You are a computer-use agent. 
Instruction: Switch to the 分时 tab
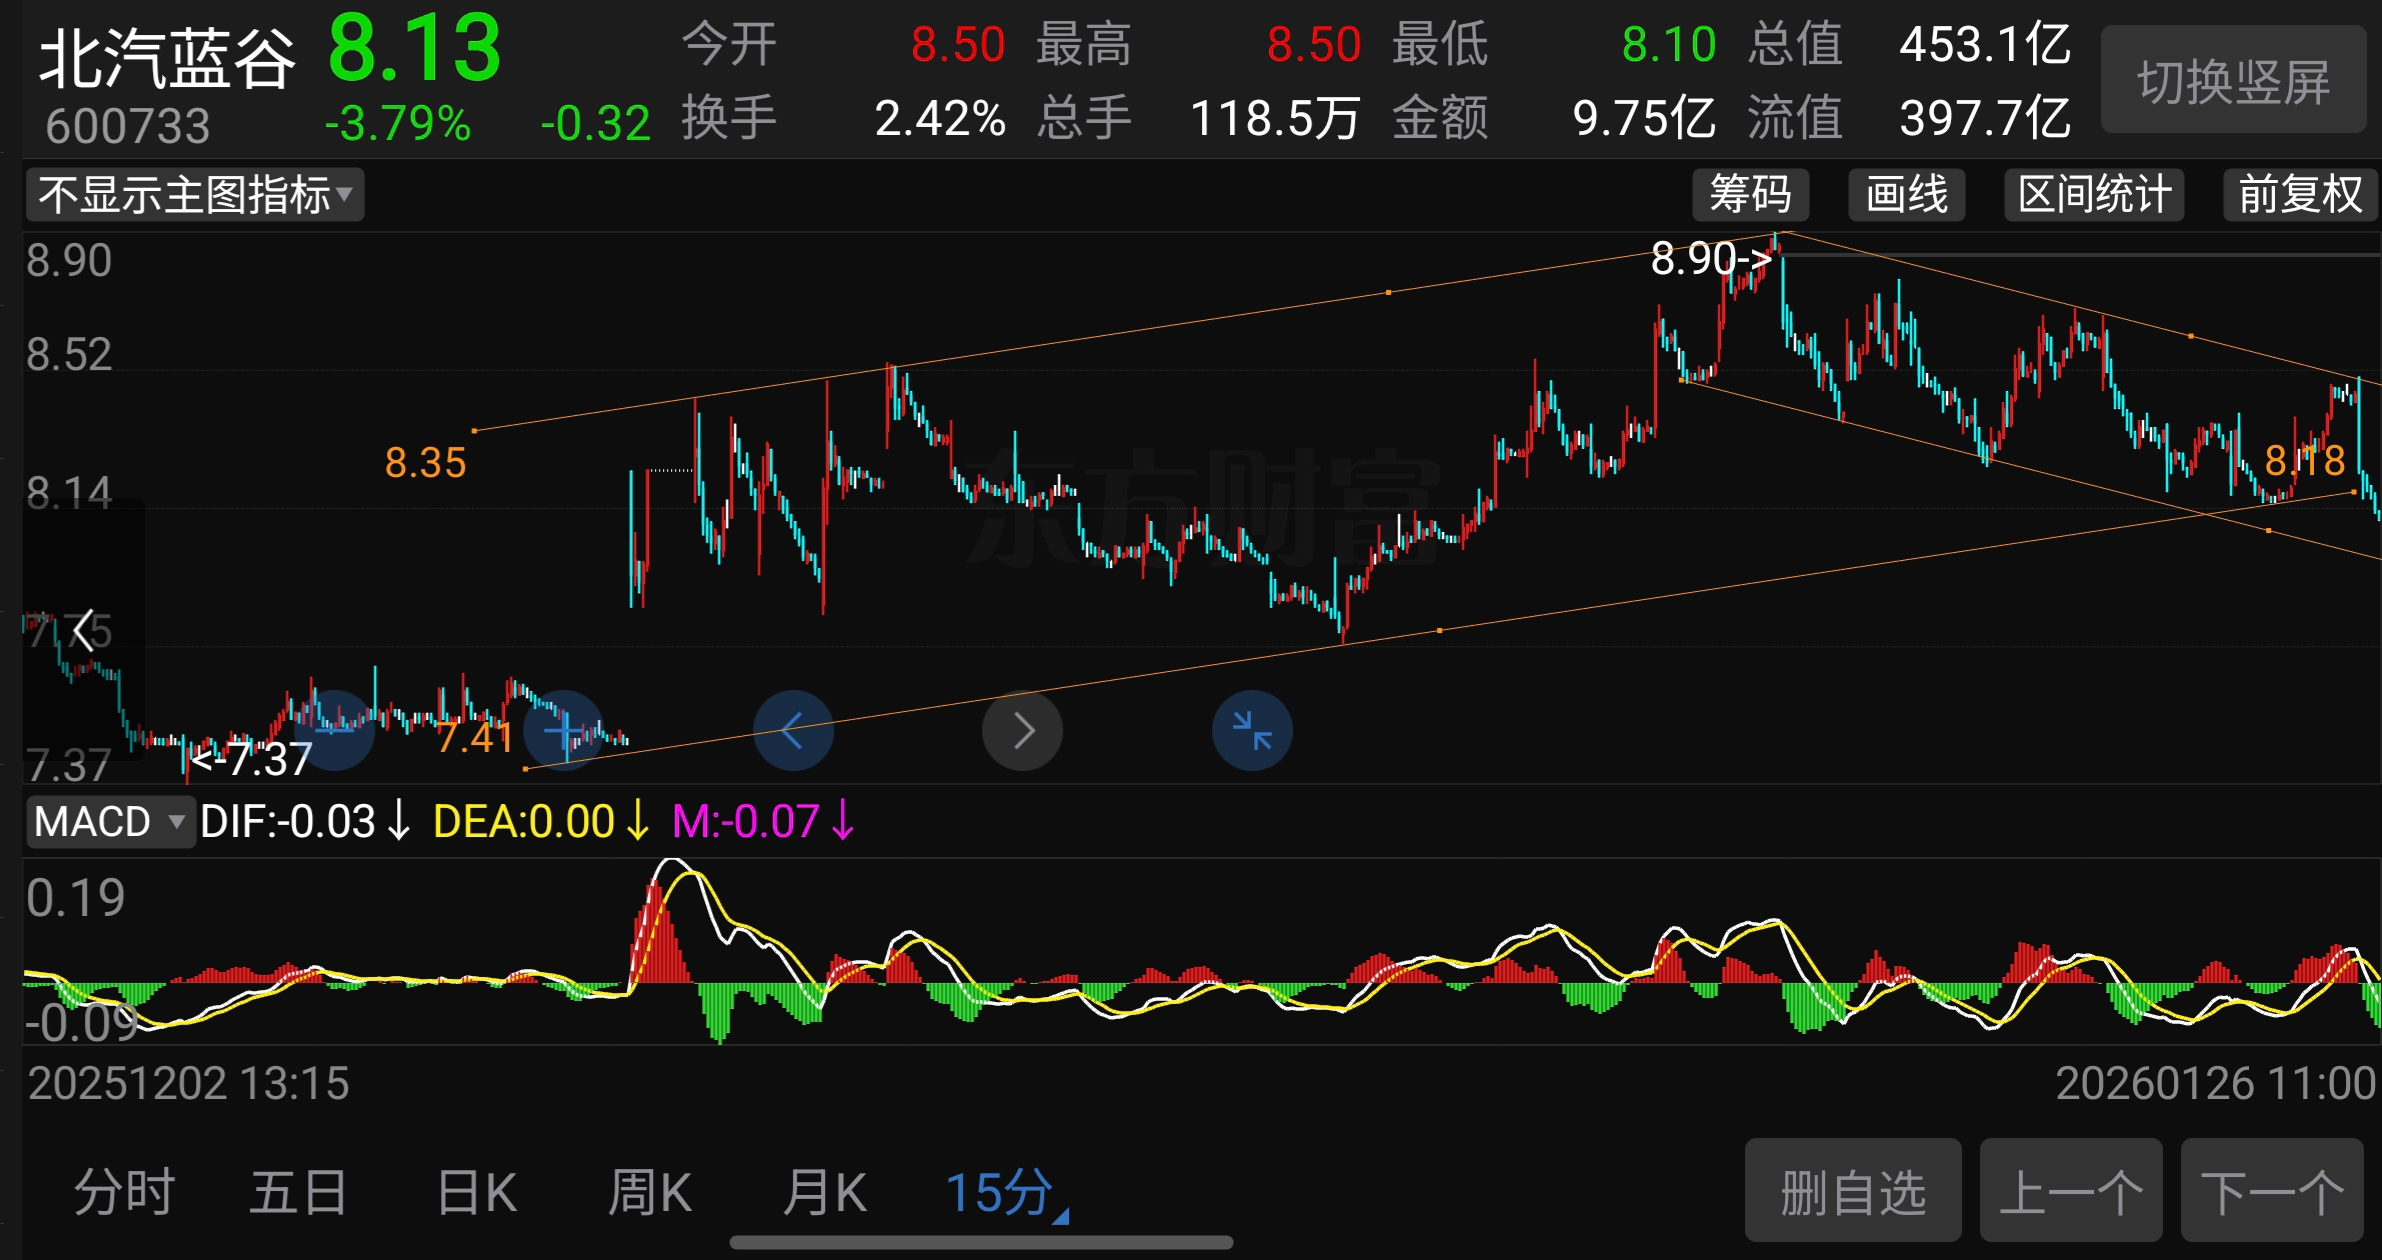point(124,1192)
